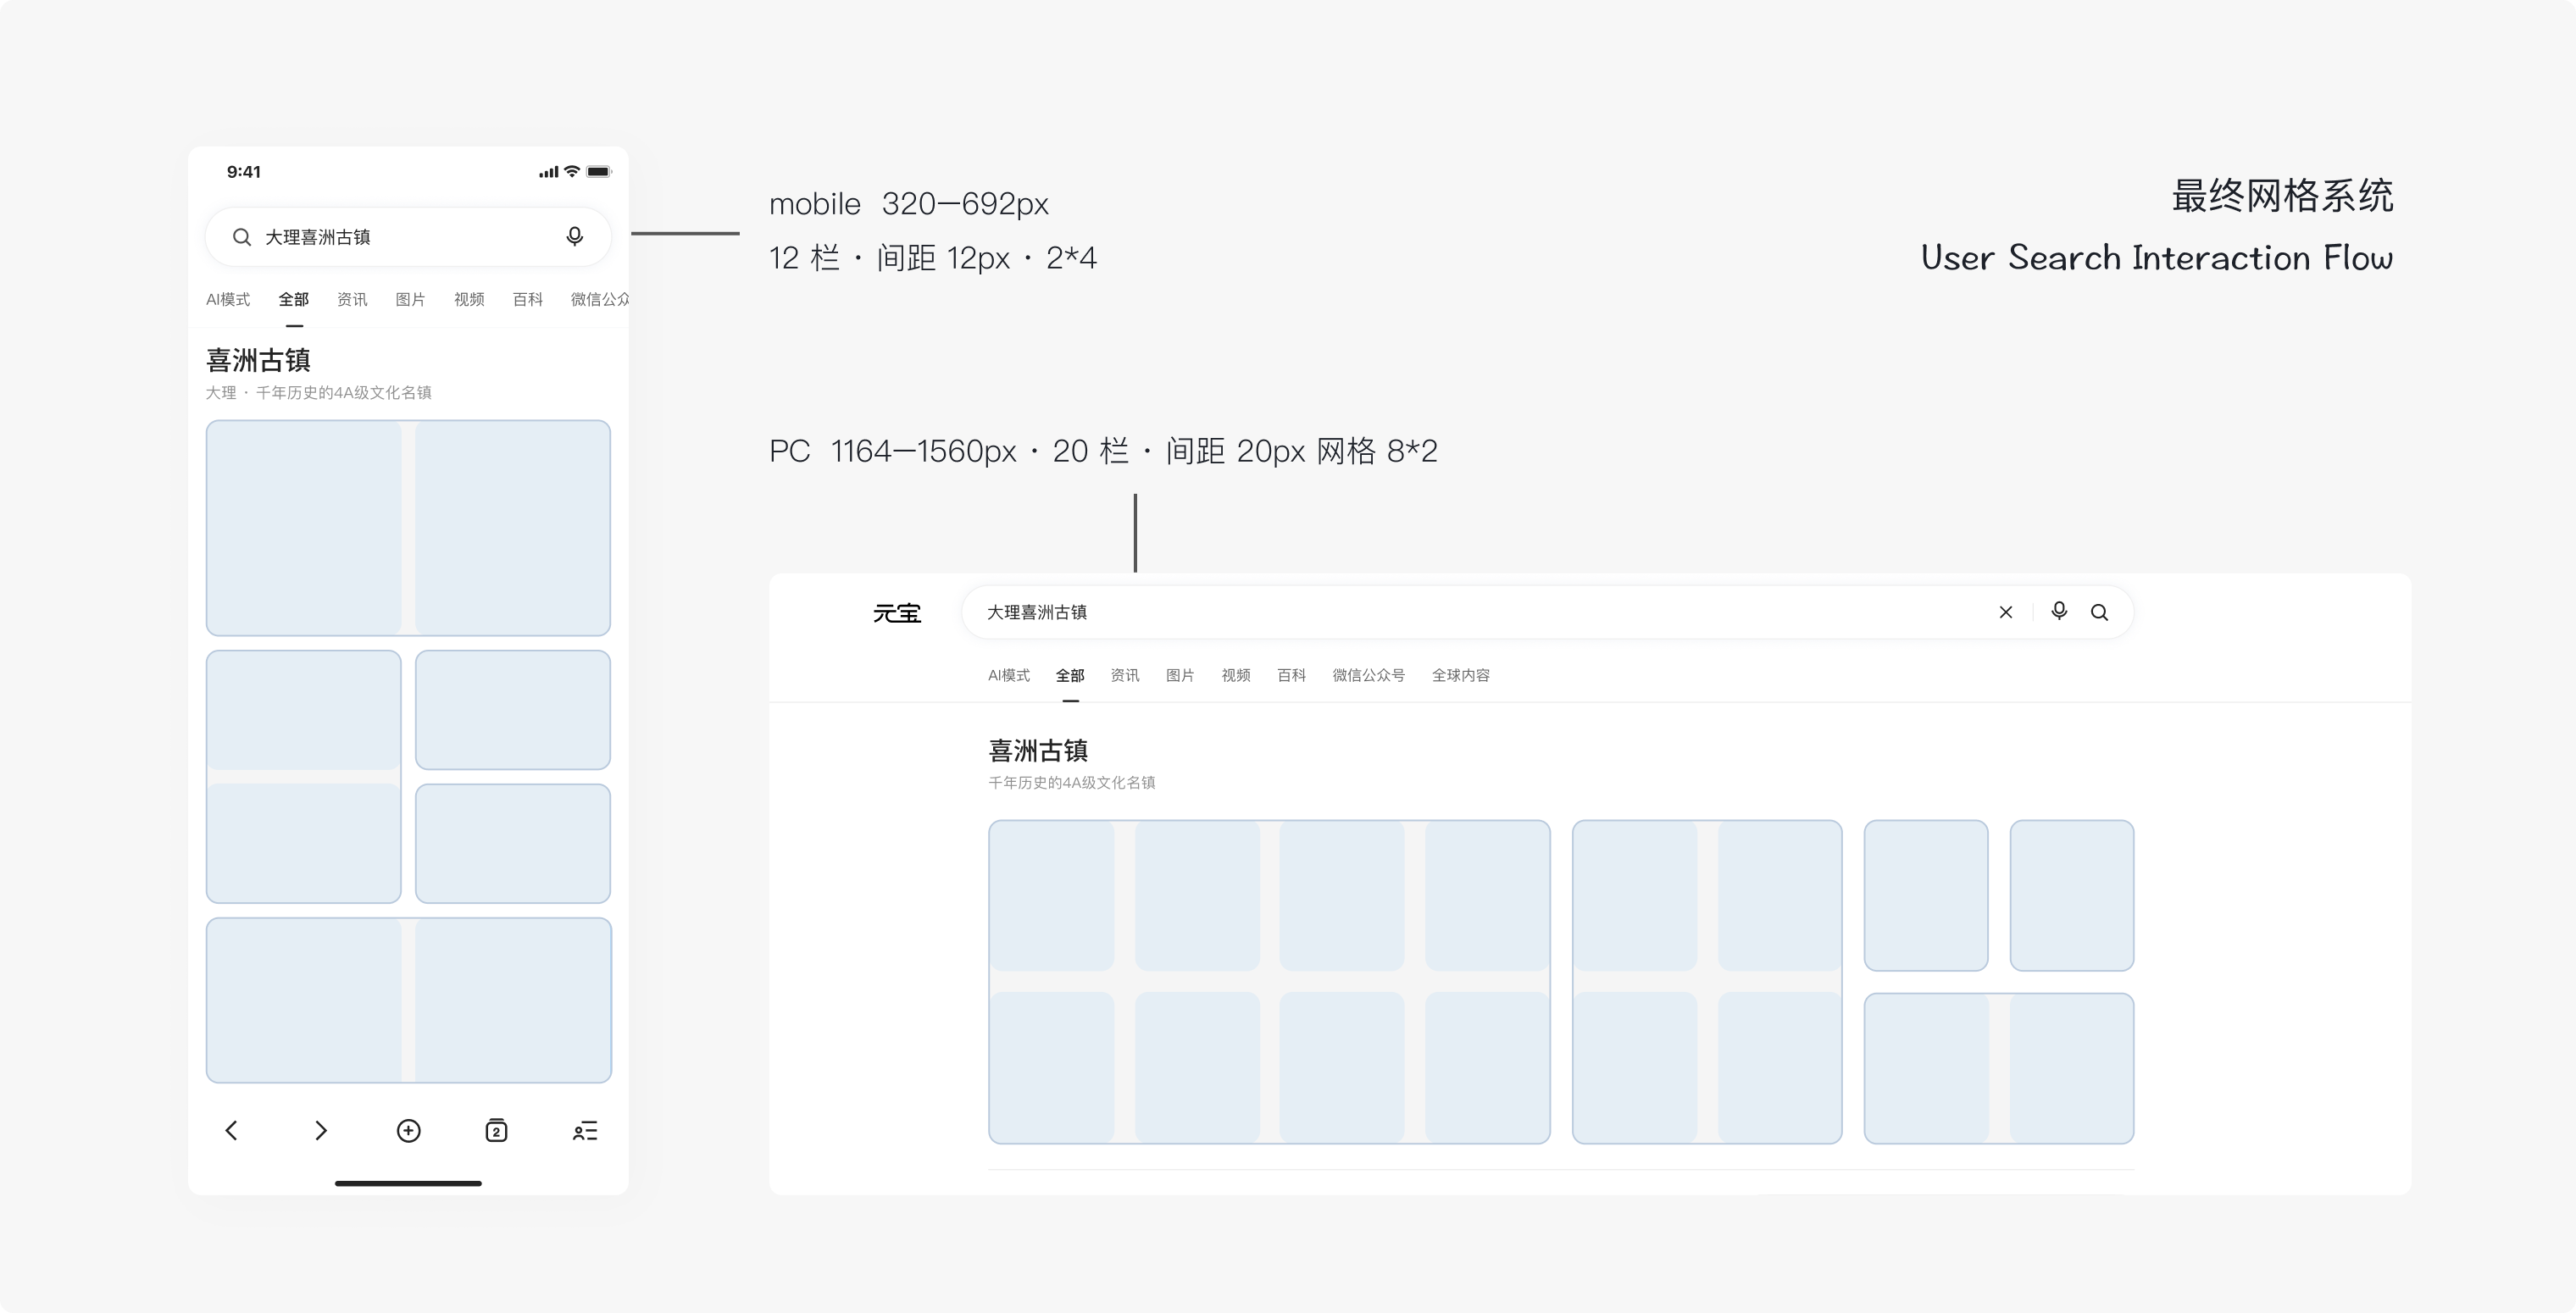The image size is (2576, 1313).
Task: Click the mobile battery status icon
Action: [598, 172]
